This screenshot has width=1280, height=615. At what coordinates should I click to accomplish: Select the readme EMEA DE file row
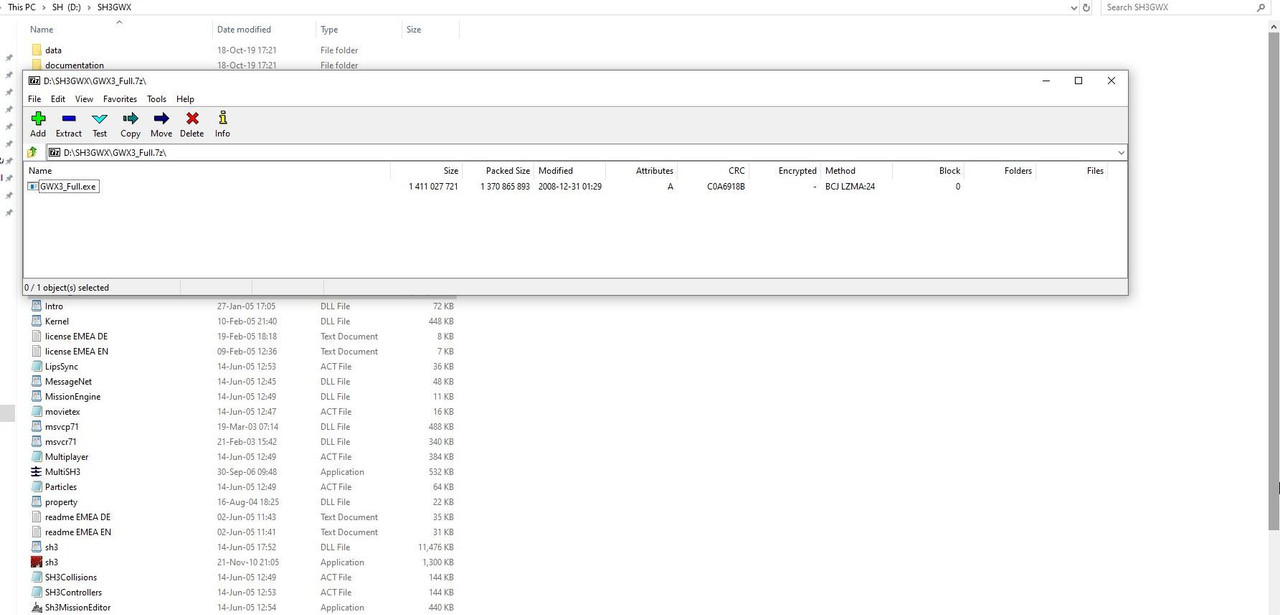244,517
